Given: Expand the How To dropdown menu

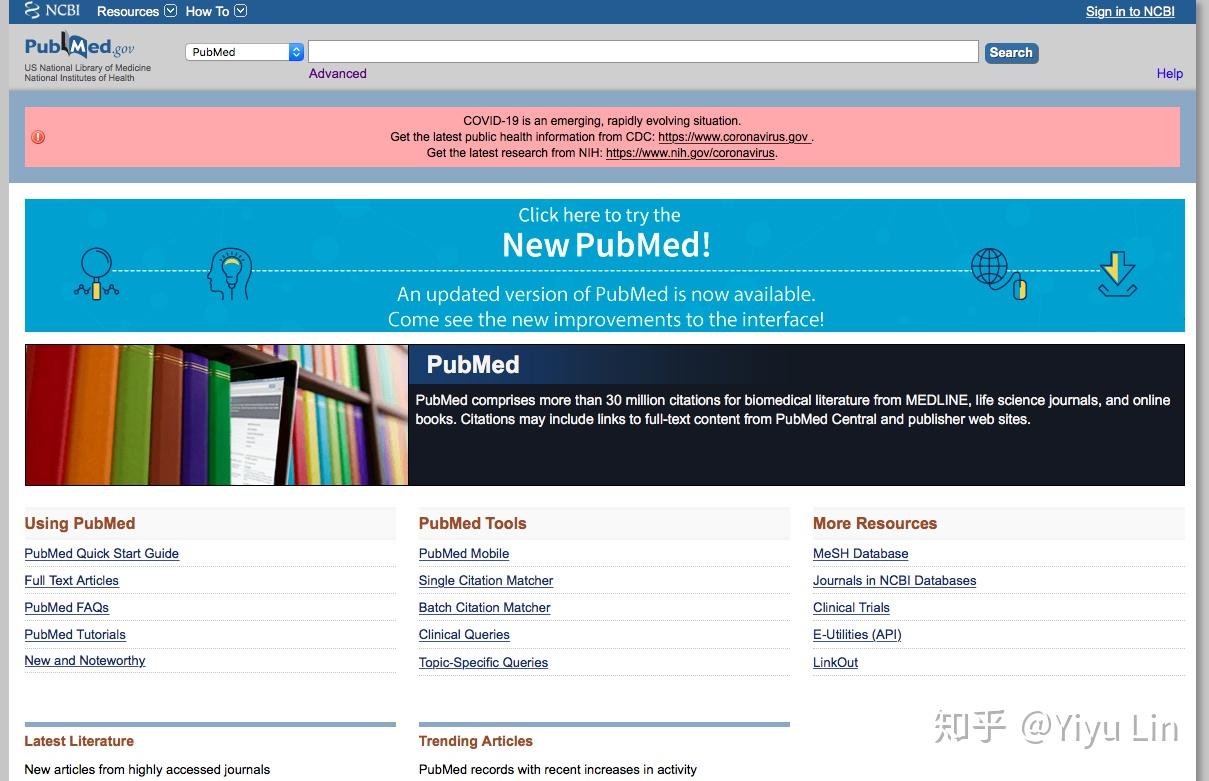Looking at the screenshot, I should click(x=216, y=11).
